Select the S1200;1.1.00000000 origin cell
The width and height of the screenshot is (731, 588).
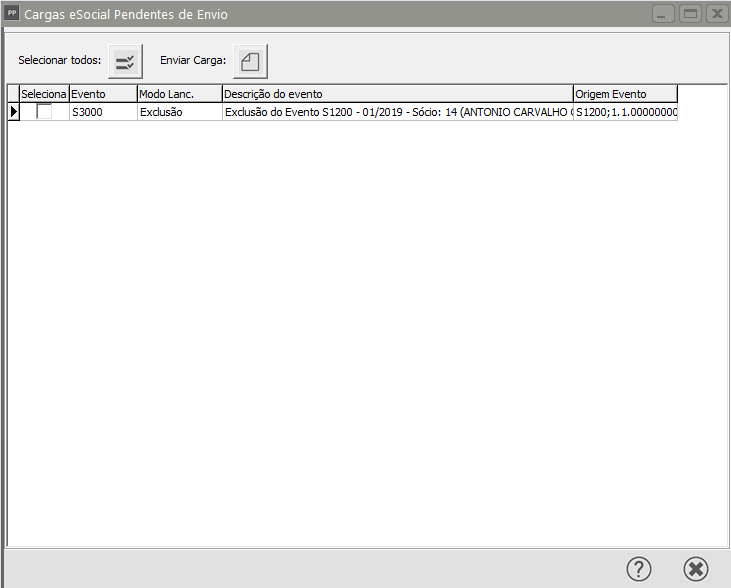point(625,113)
